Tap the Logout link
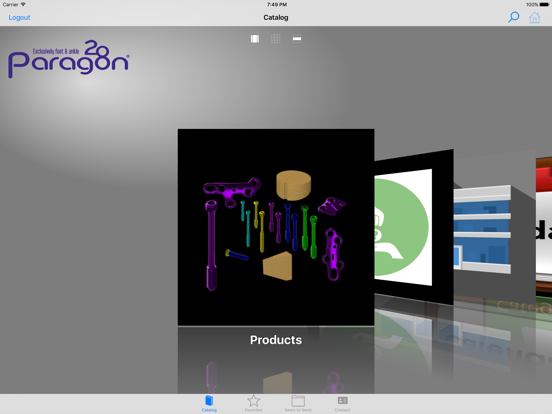 (x=19, y=17)
